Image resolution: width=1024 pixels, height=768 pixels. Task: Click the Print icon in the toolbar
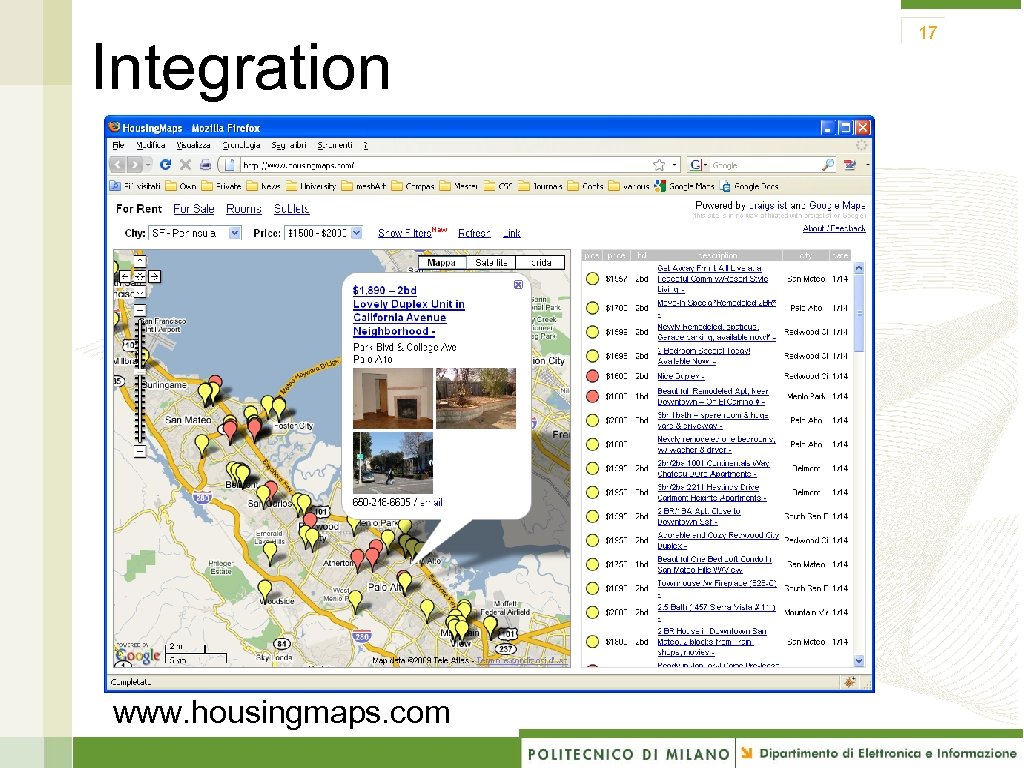point(205,164)
